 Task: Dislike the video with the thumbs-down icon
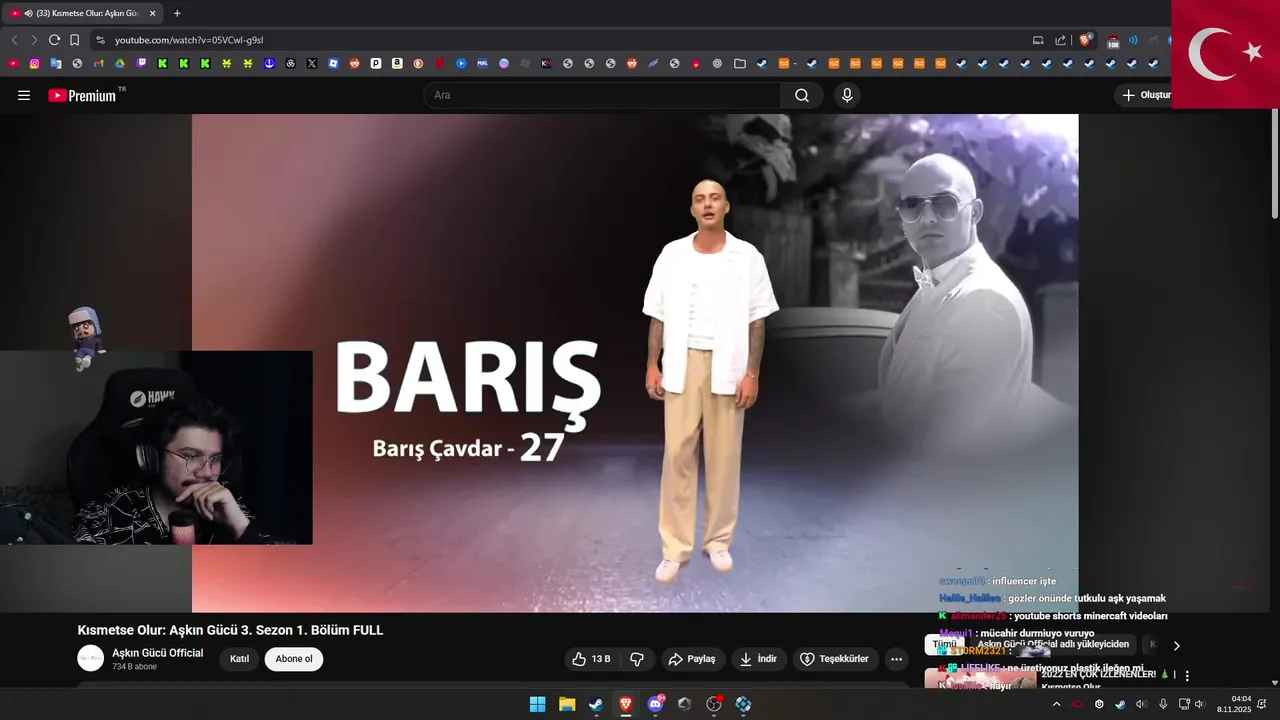pyautogui.click(x=637, y=659)
